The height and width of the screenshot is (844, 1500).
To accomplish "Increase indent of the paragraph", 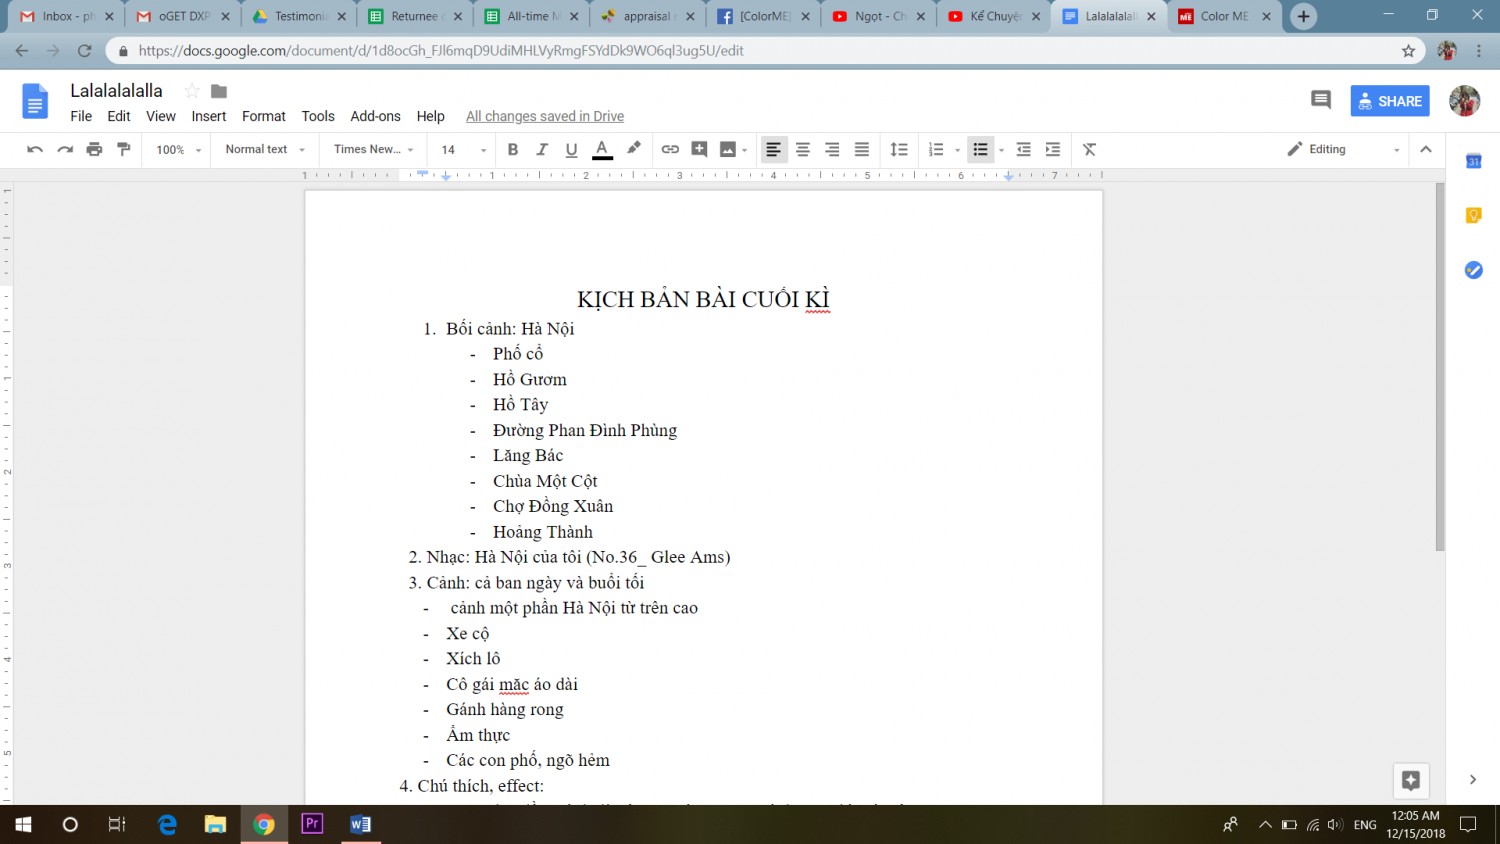I will pos(1053,149).
